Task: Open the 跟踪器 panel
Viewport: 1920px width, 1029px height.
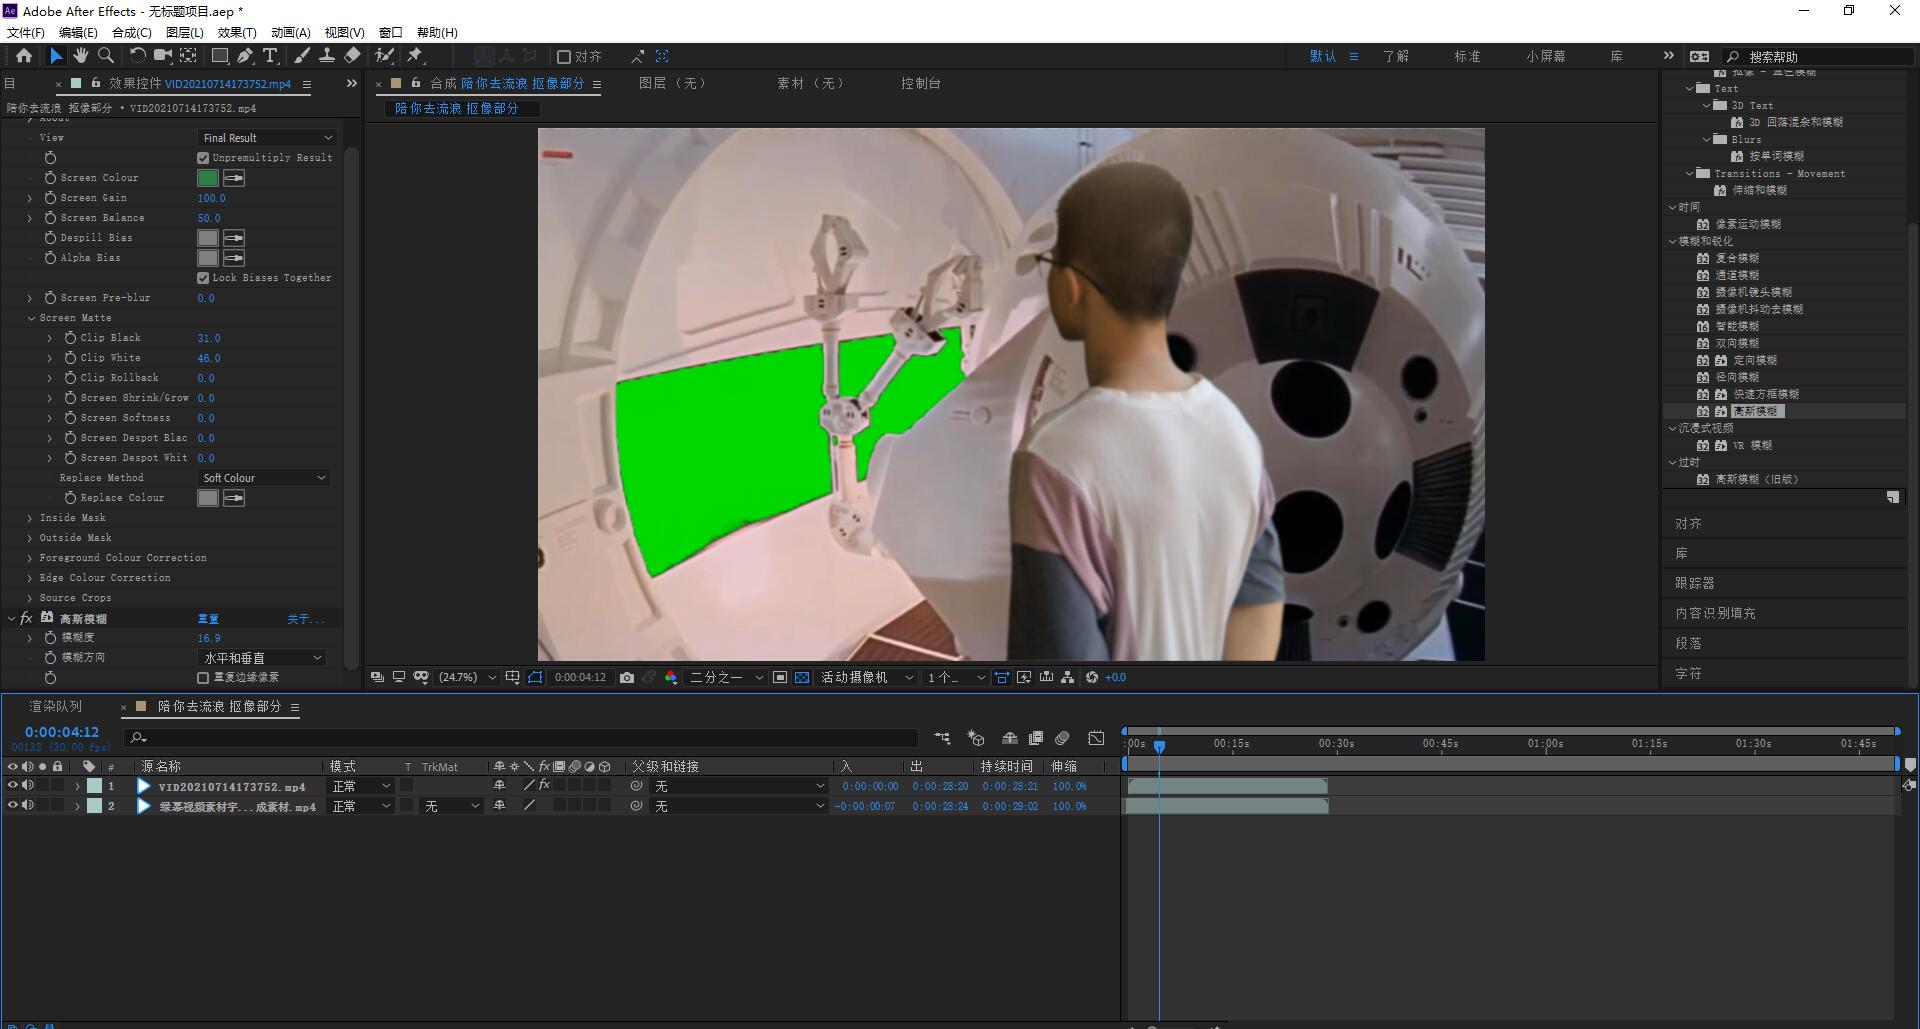Action: pyautogui.click(x=1694, y=582)
